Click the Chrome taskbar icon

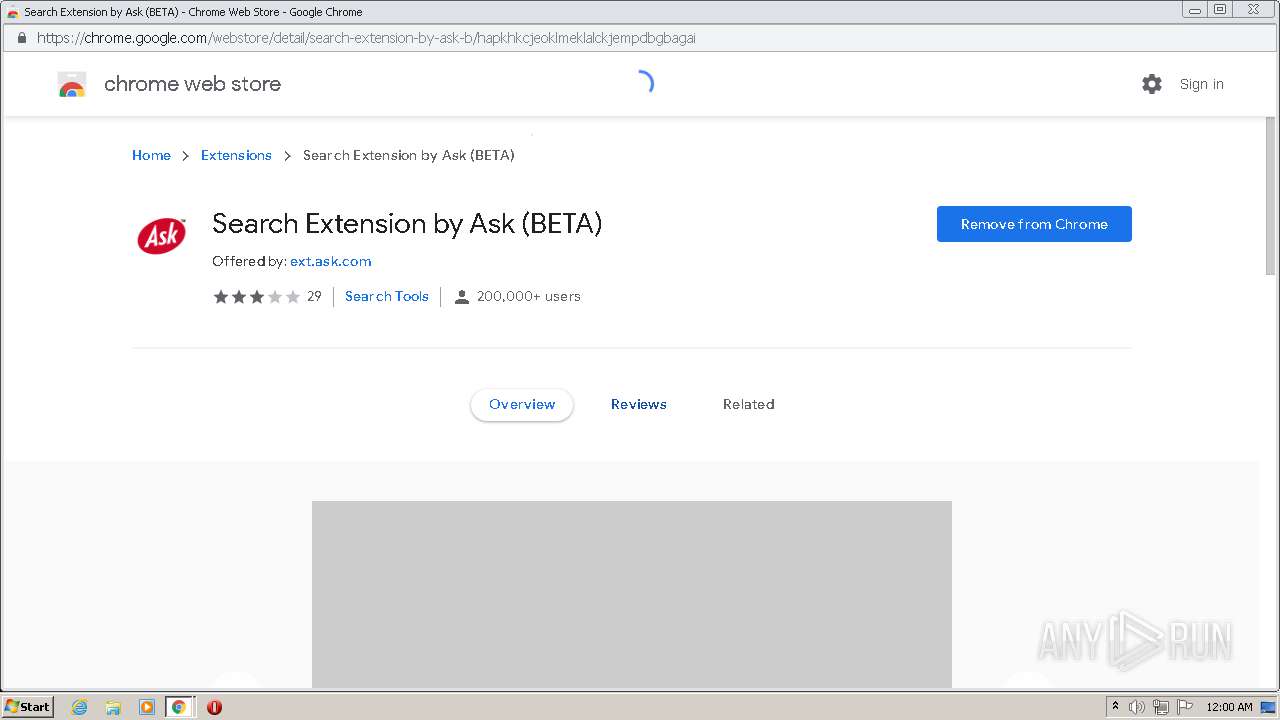pyautogui.click(x=179, y=707)
